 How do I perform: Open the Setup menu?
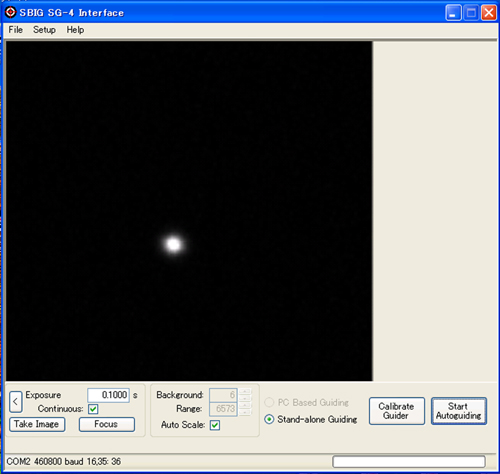click(44, 30)
